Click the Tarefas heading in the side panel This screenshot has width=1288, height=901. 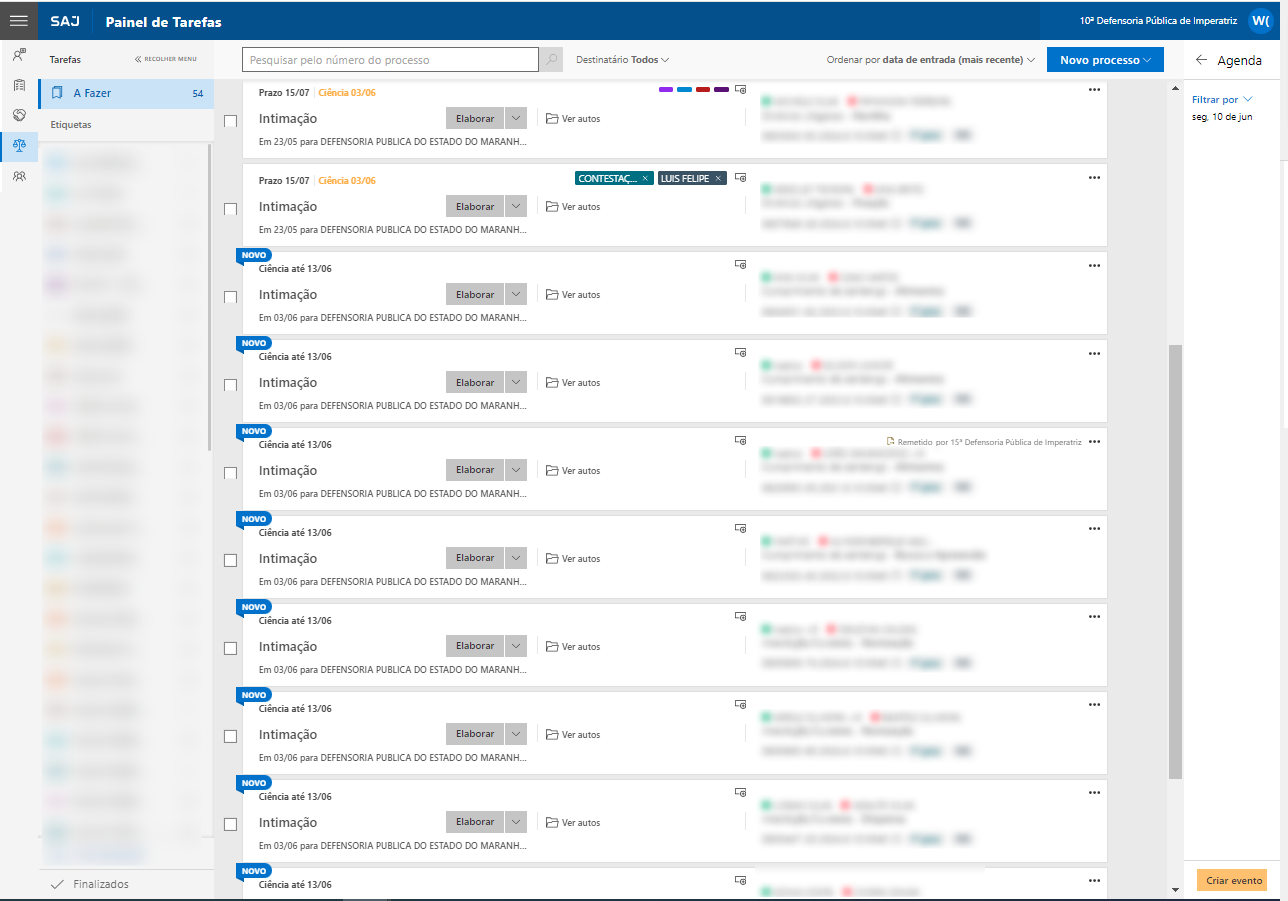click(x=65, y=59)
